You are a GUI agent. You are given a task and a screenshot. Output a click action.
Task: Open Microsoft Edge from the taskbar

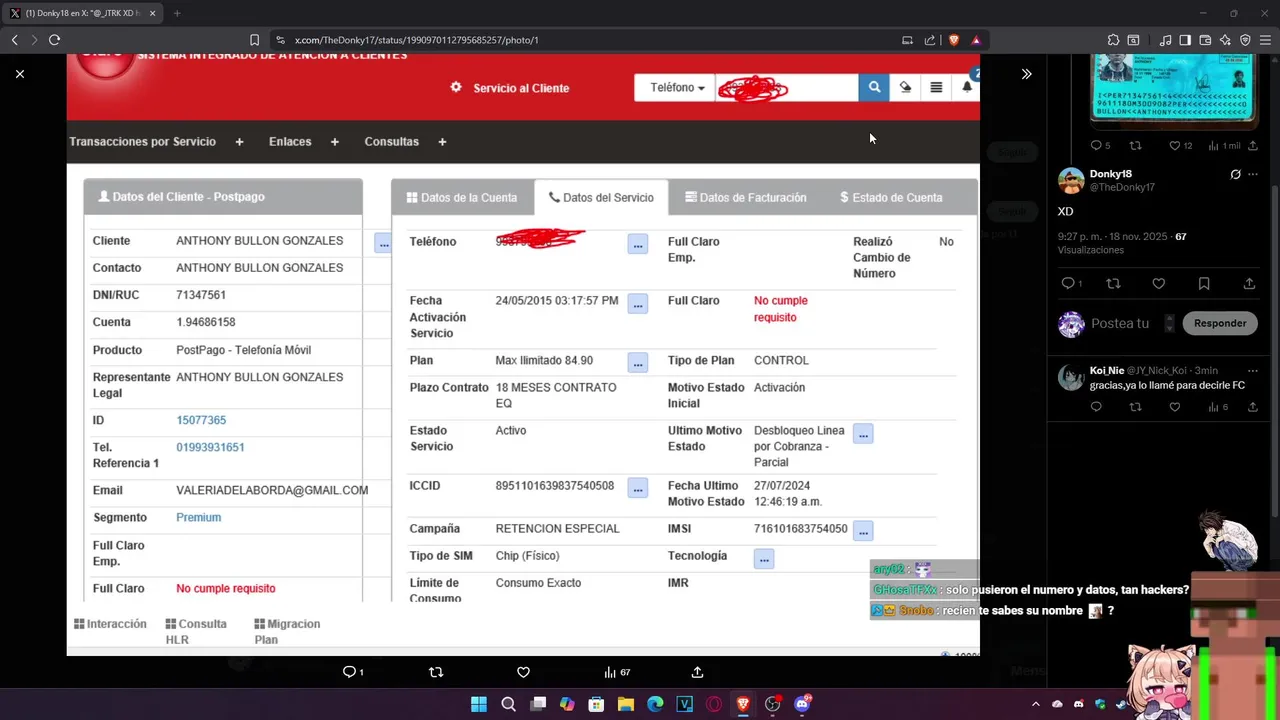pos(655,704)
